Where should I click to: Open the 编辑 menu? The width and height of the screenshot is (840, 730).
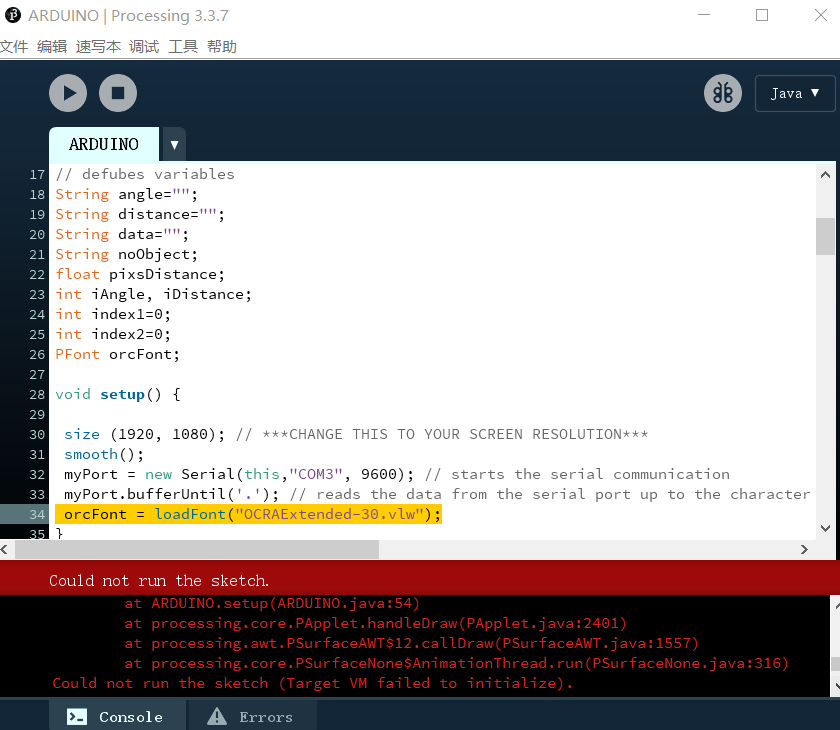[x=52, y=47]
